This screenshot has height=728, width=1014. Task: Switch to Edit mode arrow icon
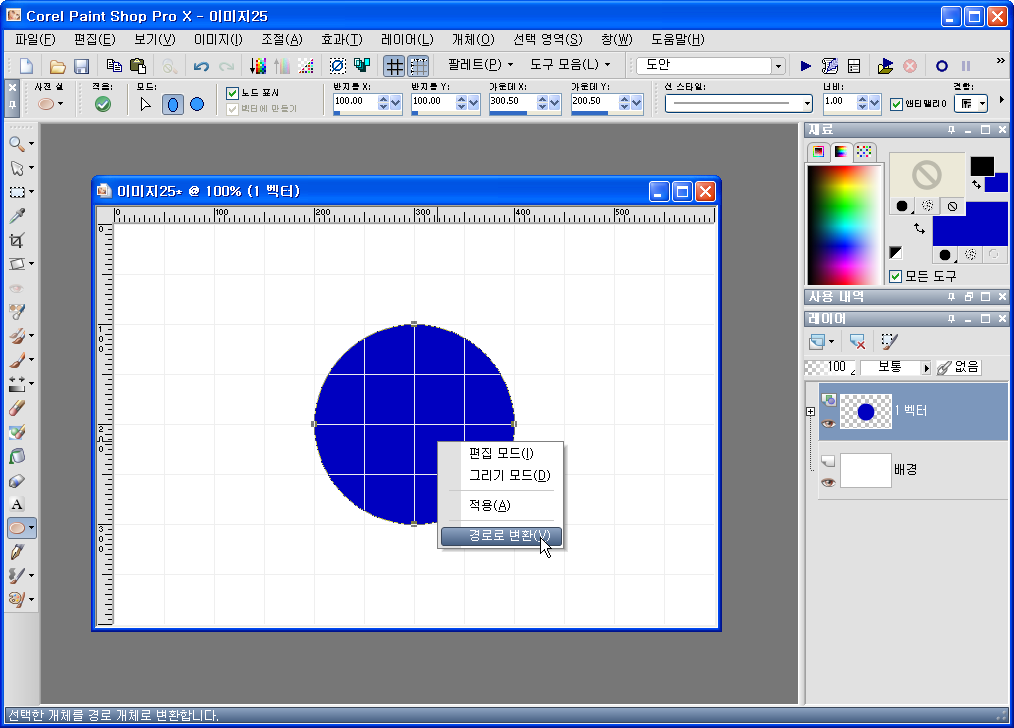click(146, 104)
